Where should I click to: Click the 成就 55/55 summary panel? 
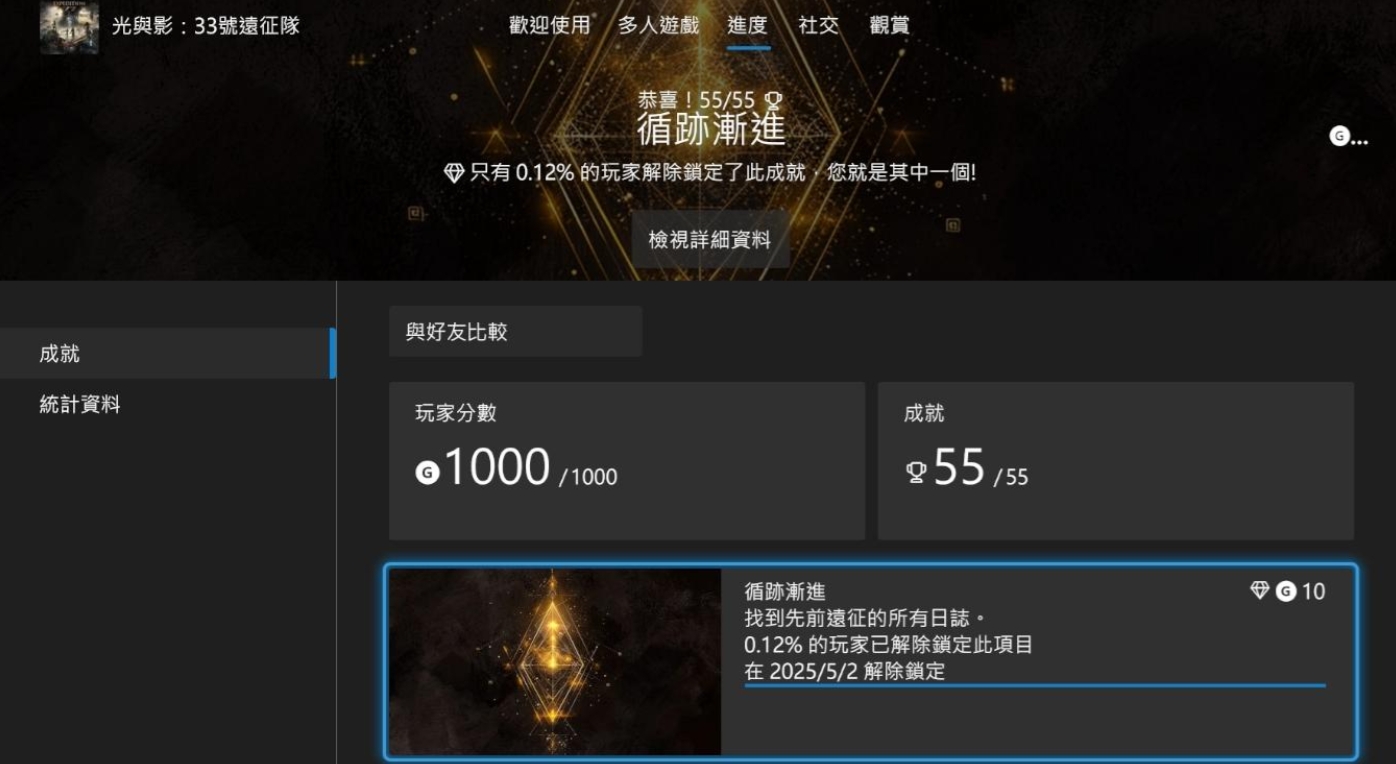tap(1116, 461)
